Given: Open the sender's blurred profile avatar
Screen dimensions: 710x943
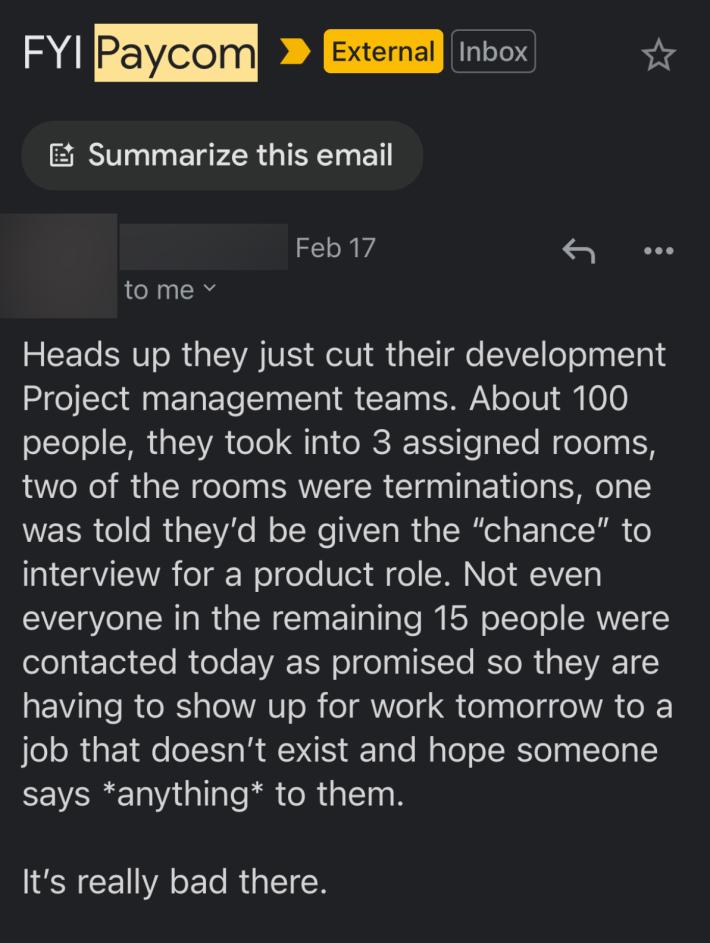Looking at the screenshot, I should [56, 258].
